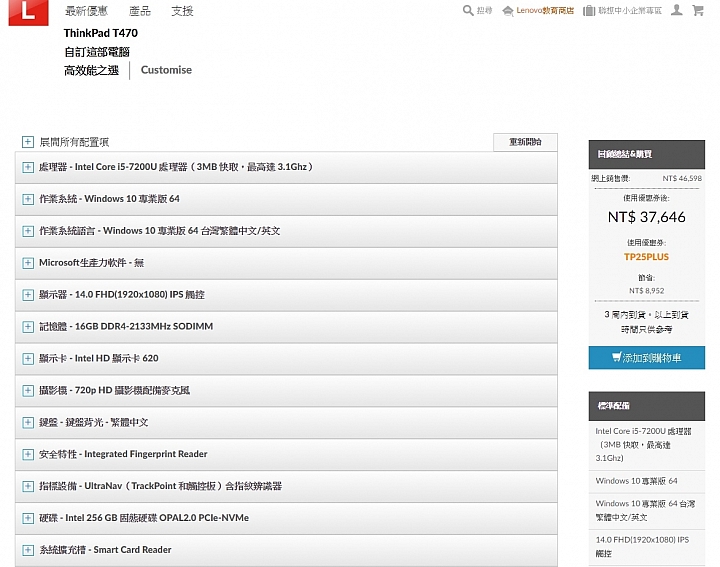The image size is (720, 567).
Task: Click the 標準配備 panel header
Action: 647,406
